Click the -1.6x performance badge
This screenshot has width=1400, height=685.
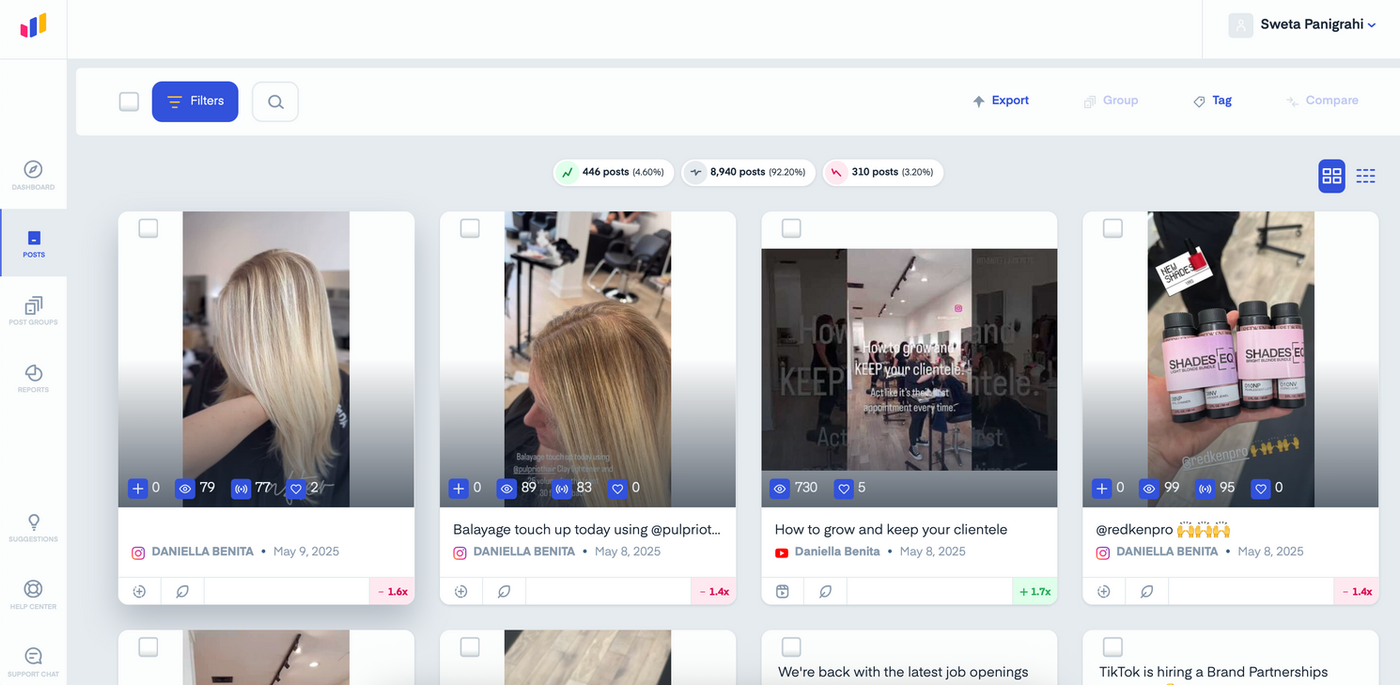392,591
